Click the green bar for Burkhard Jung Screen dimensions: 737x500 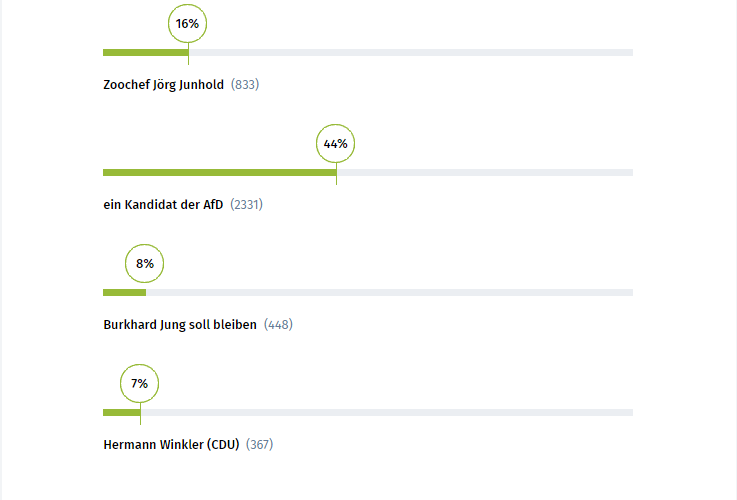[x=124, y=292]
